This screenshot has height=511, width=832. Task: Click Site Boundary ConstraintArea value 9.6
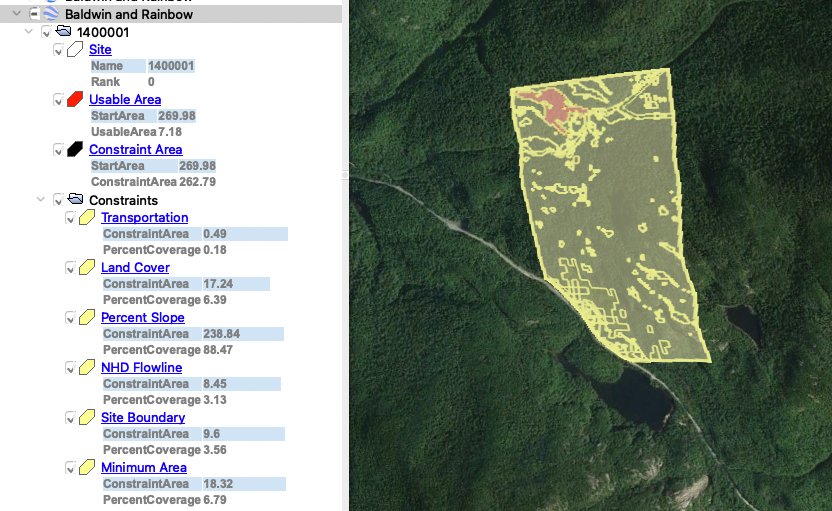click(211, 434)
